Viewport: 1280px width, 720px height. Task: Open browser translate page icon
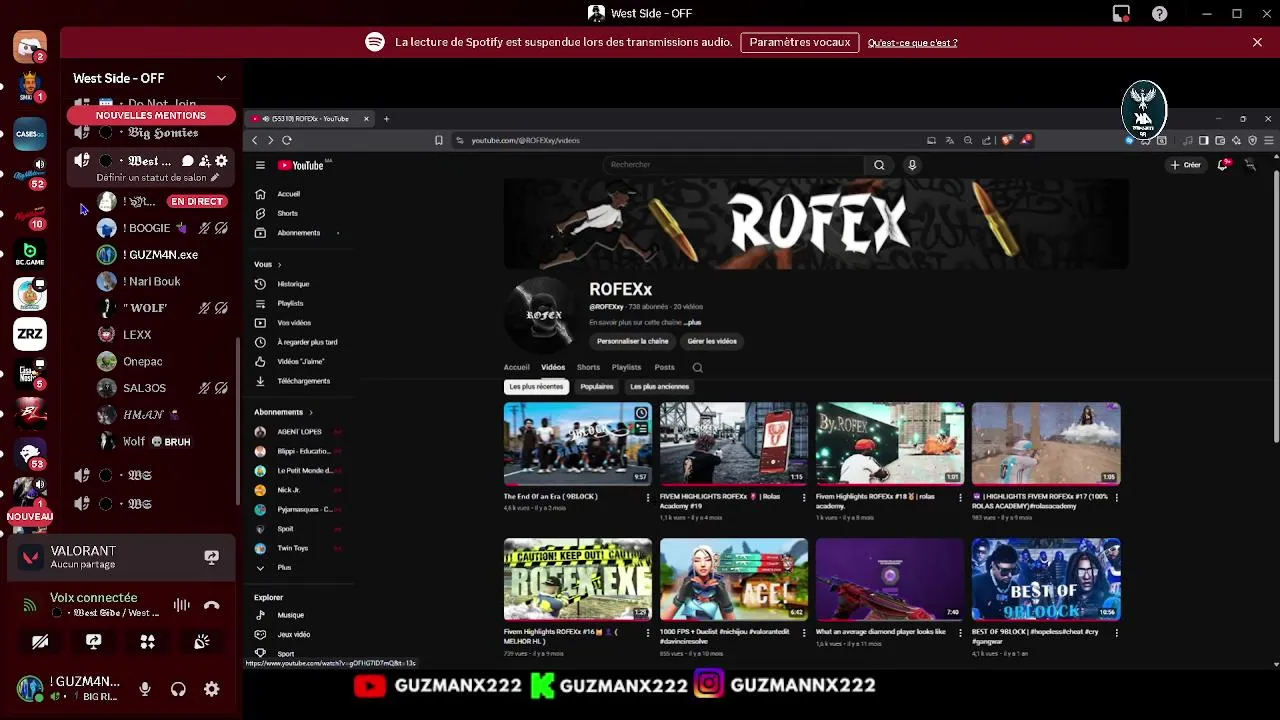pos(950,140)
